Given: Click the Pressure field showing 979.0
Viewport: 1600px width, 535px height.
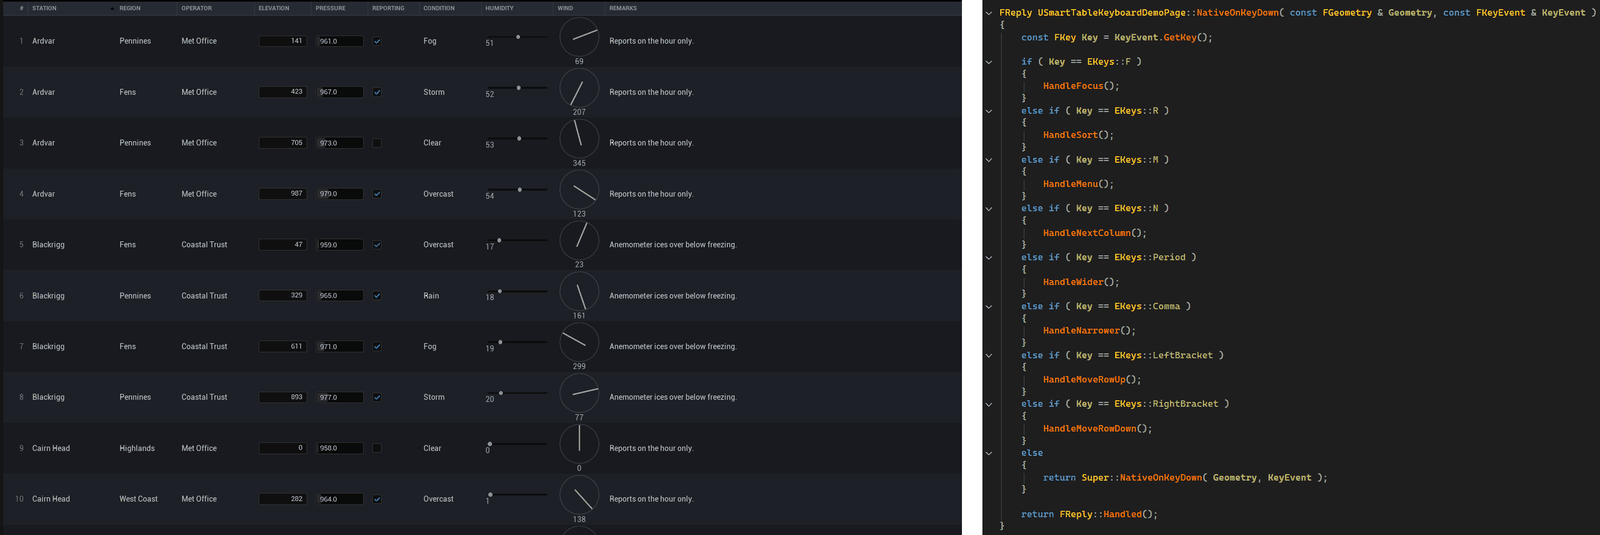Looking at the screenshot, I should (340, 194).
